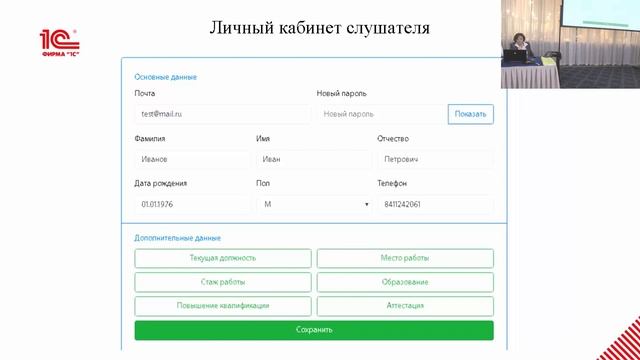
Task: Click the Дата рождения field
Action: [x=192, y=204]
